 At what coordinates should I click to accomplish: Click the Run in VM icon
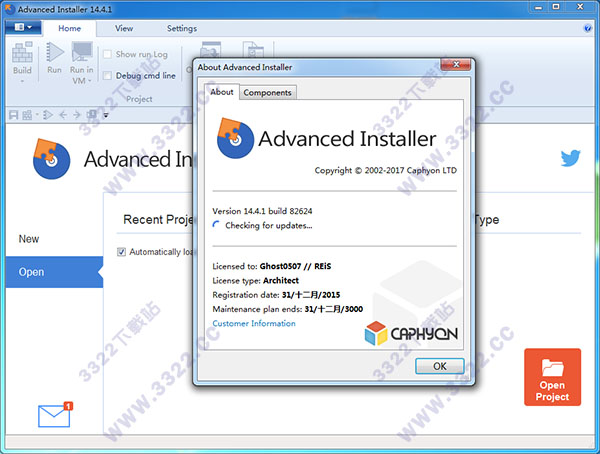pyautogui.click(x=82, y=52)
